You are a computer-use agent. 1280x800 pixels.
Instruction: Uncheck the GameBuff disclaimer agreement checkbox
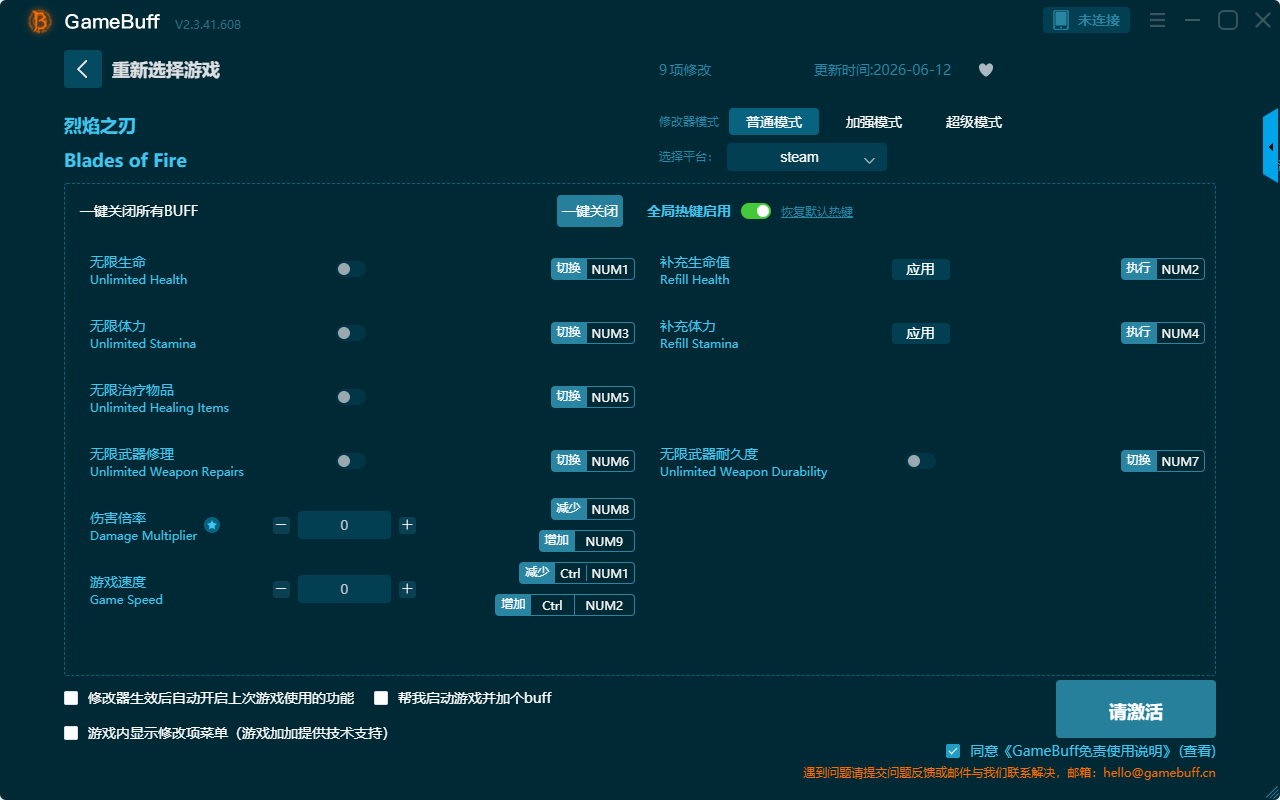953,751
